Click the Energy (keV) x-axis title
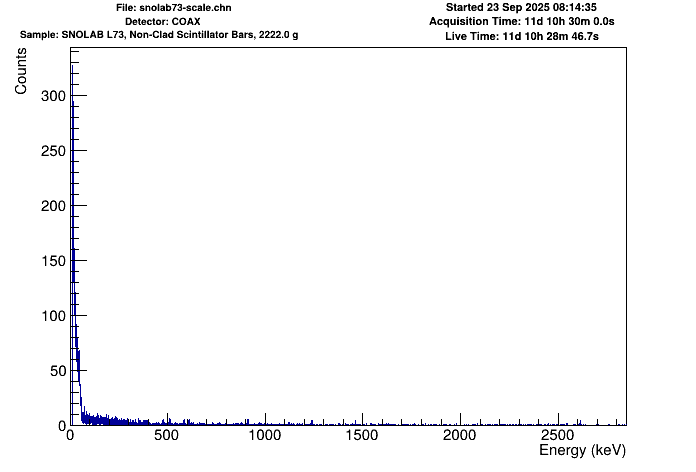696x472 pixels. coord(580,451)
